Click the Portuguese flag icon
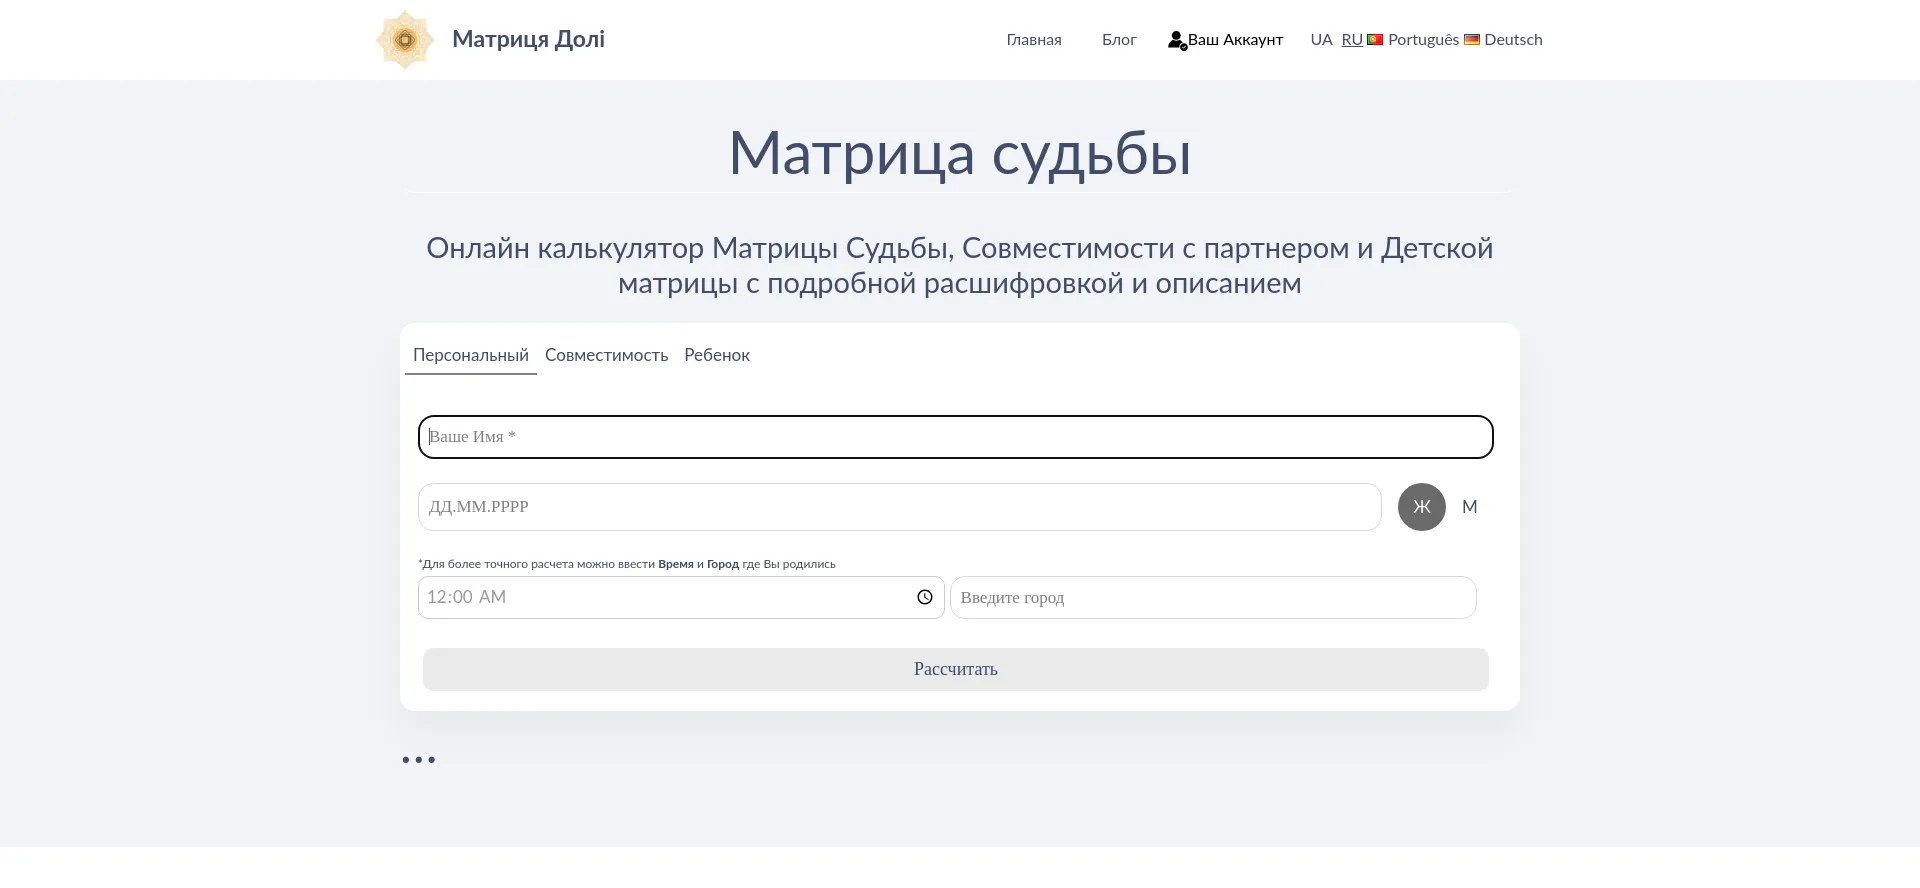The image size is (1920, 888). point(1375,40)
